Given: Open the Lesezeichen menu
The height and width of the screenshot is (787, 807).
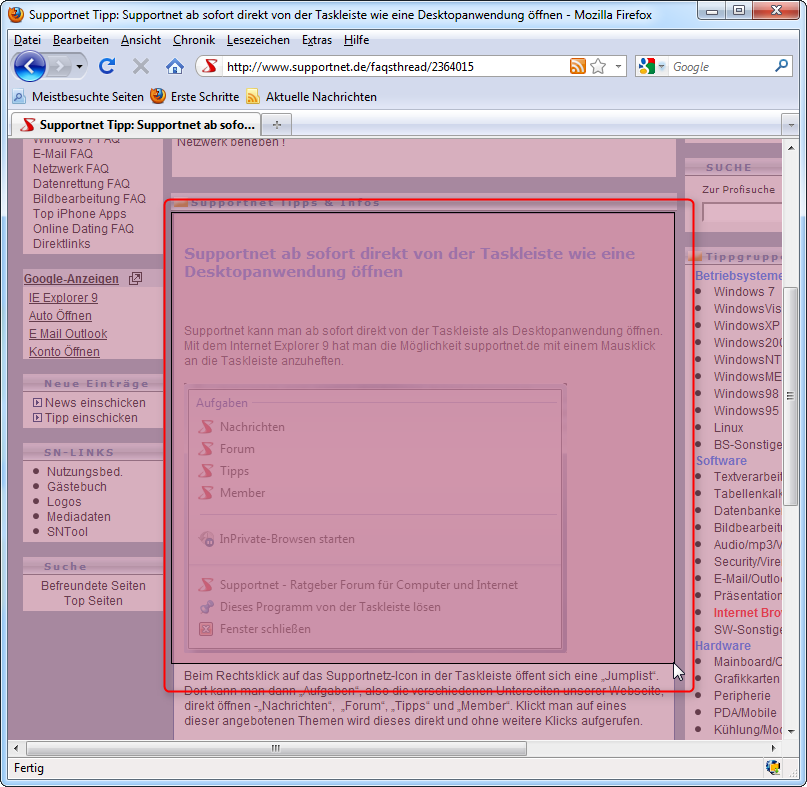Looking at the screenshot, I should [x=258, y=40].
